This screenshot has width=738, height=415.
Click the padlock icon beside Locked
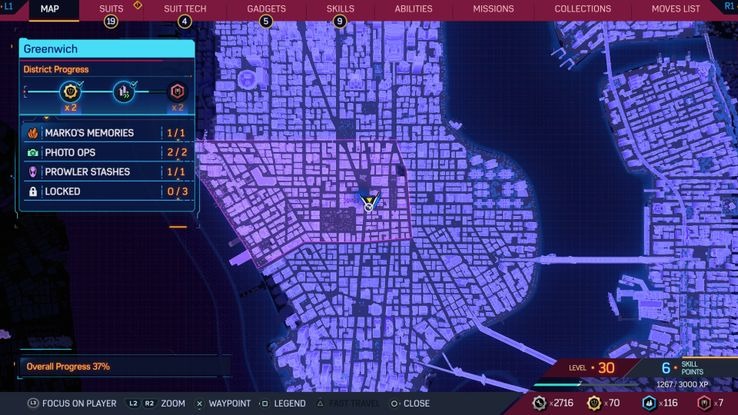(33, 191)
